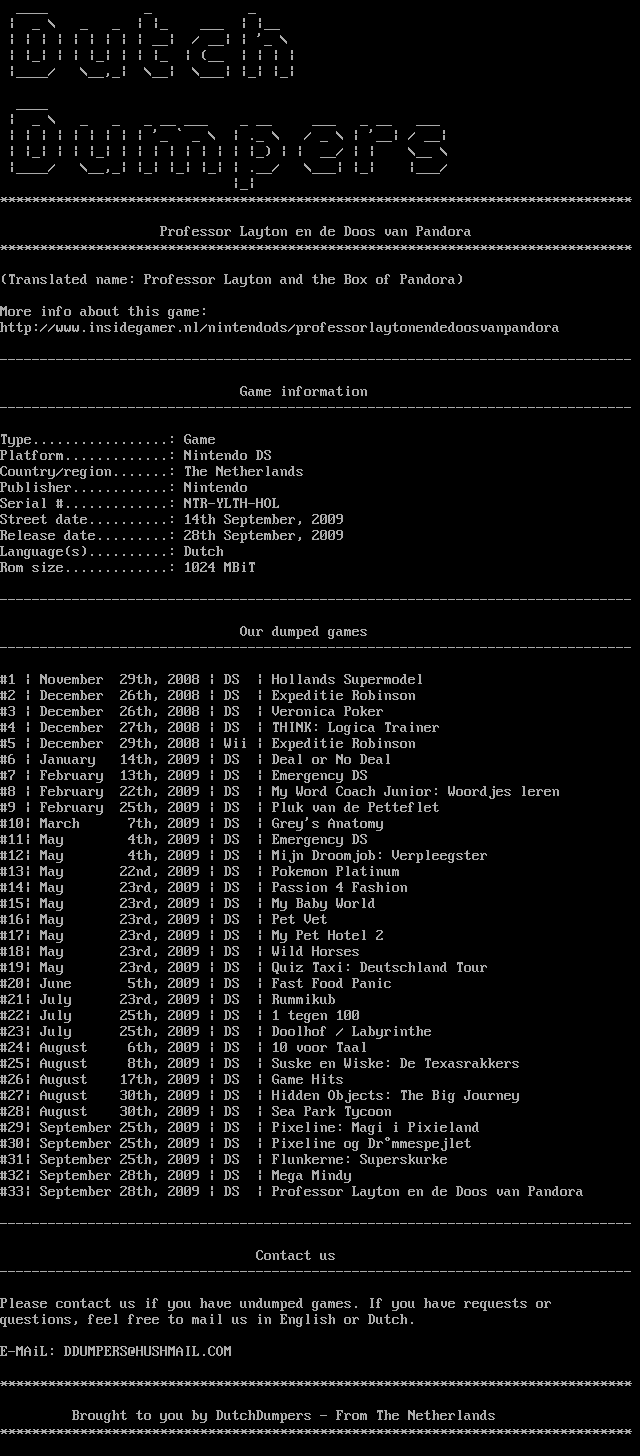Select the 'My Baby World' entry
The image size is (640, 1456).
pyautogui.click(x=323, y=904)
